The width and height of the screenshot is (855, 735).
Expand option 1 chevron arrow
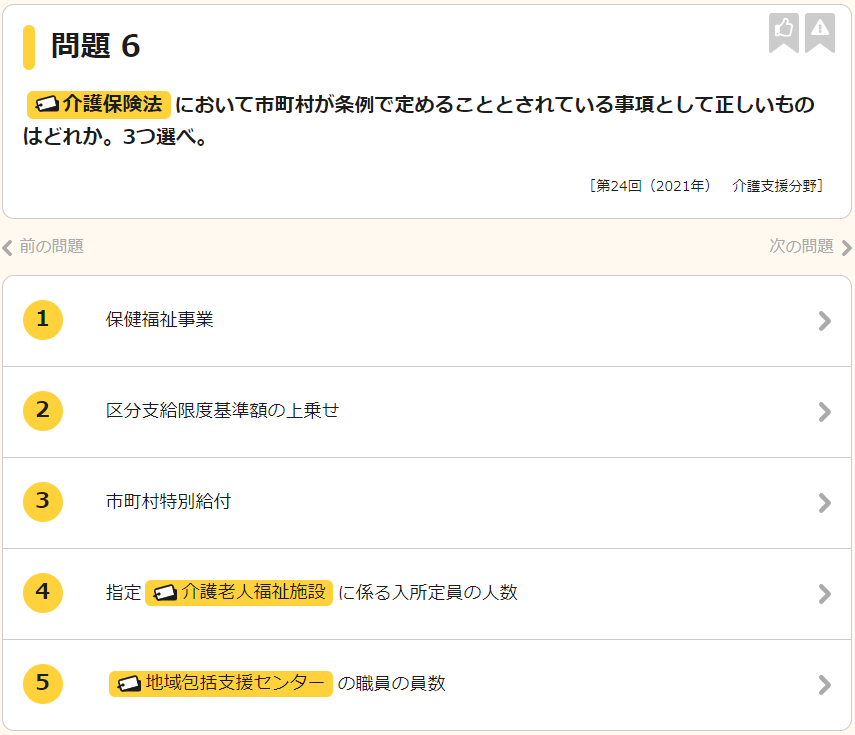point(824,320)
